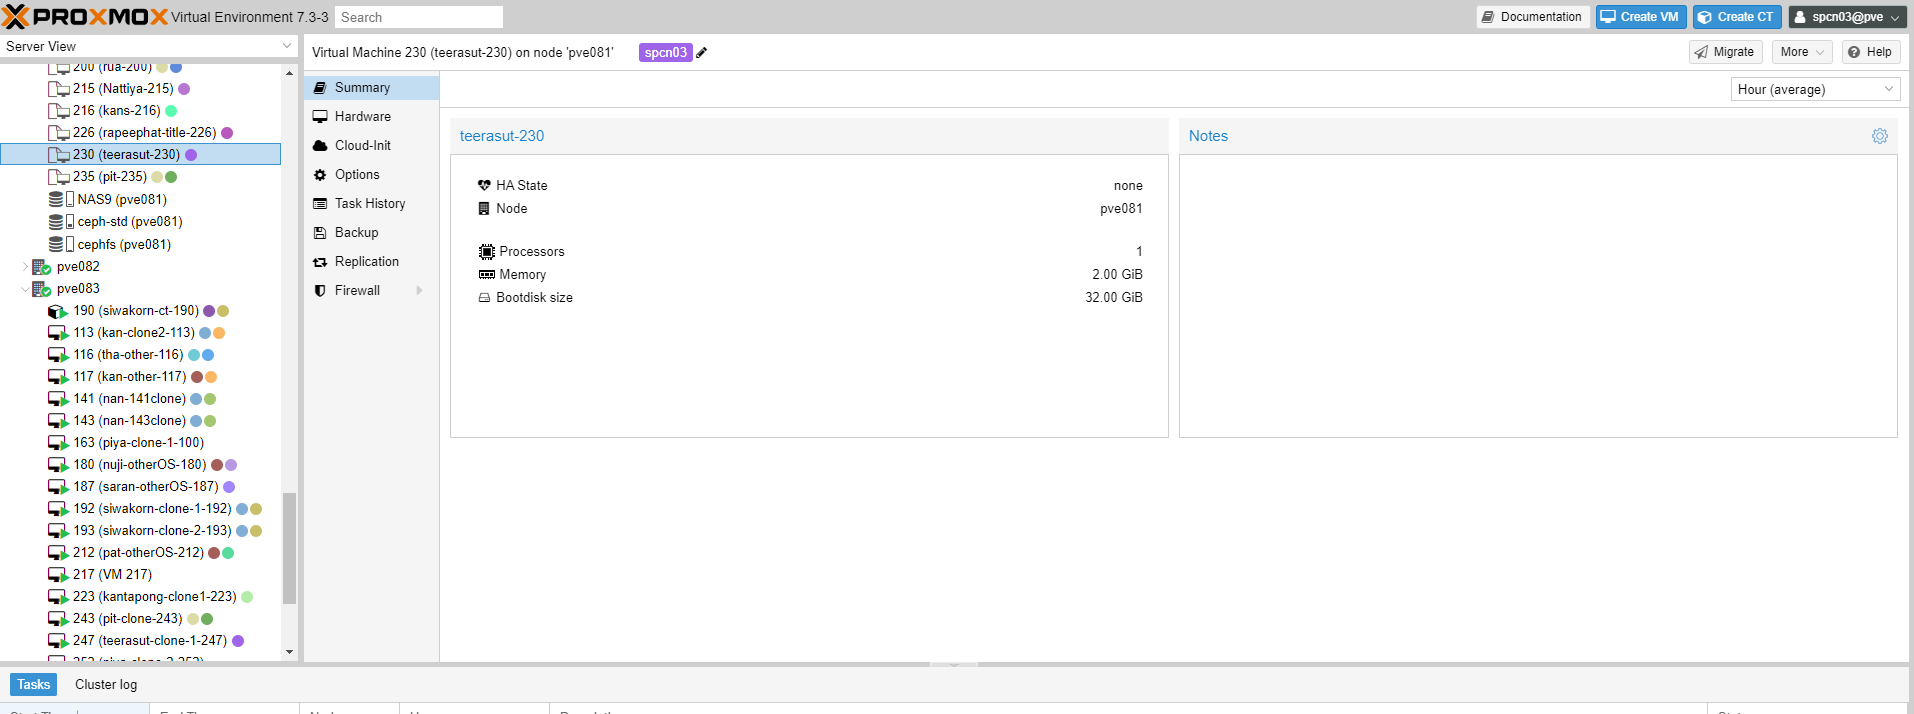Open the More actions dropdown

(x=1801, y=52)
